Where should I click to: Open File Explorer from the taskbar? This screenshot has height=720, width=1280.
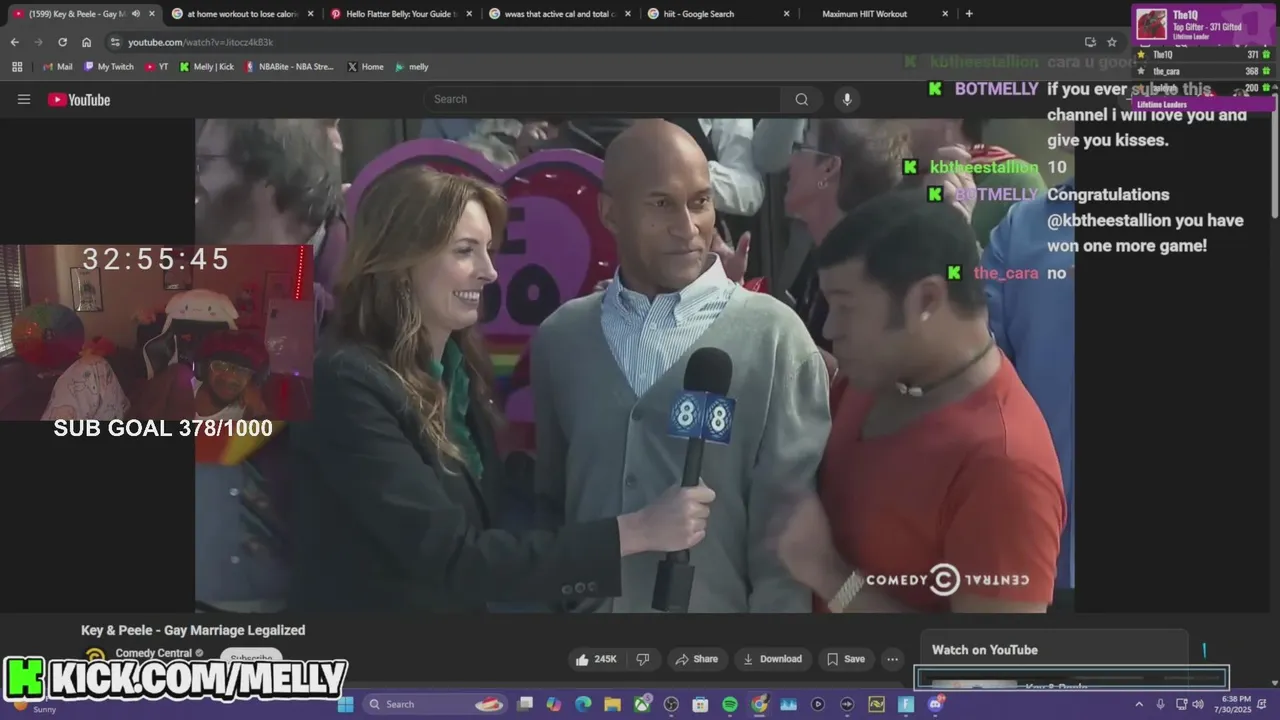(613, 704)
